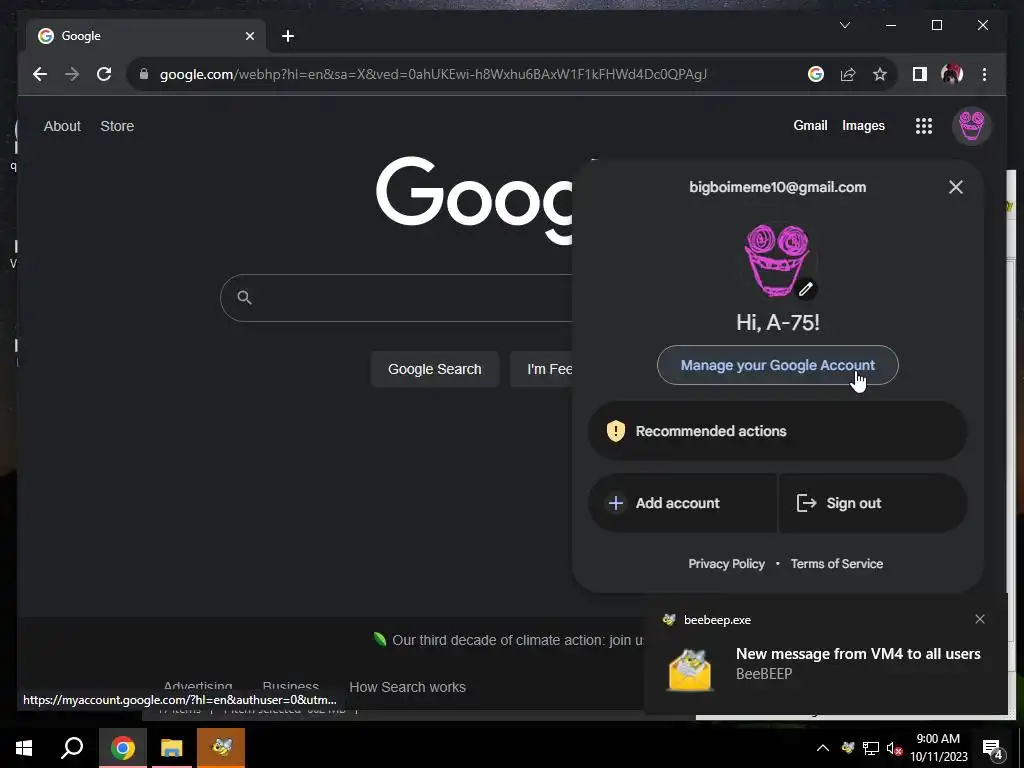Open the climate action promo link
Image resolution: width=1024 pixels, height=768 pixels.
click(517, 640)
